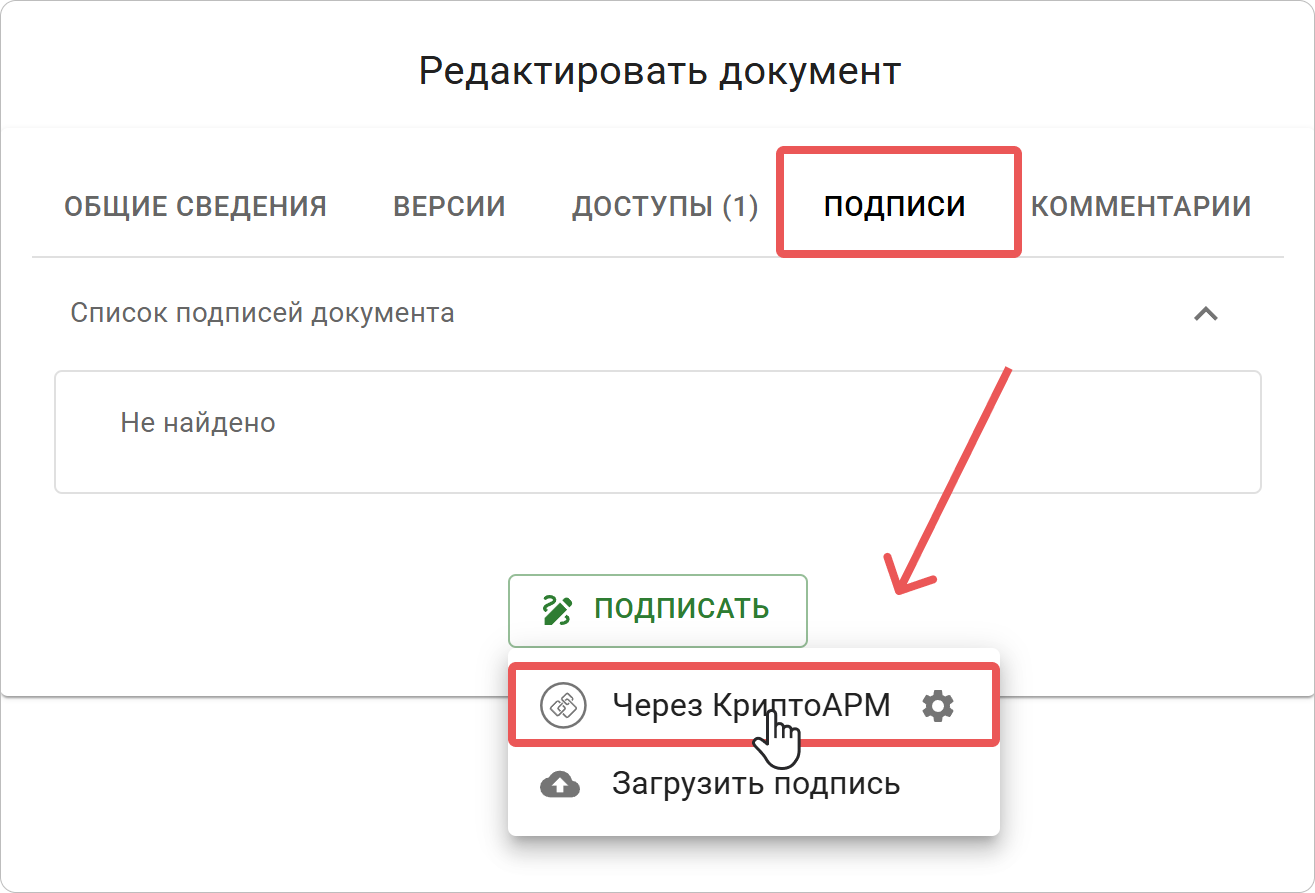Open the КОММЕНТАРИИ tab

click(1140, 206)
